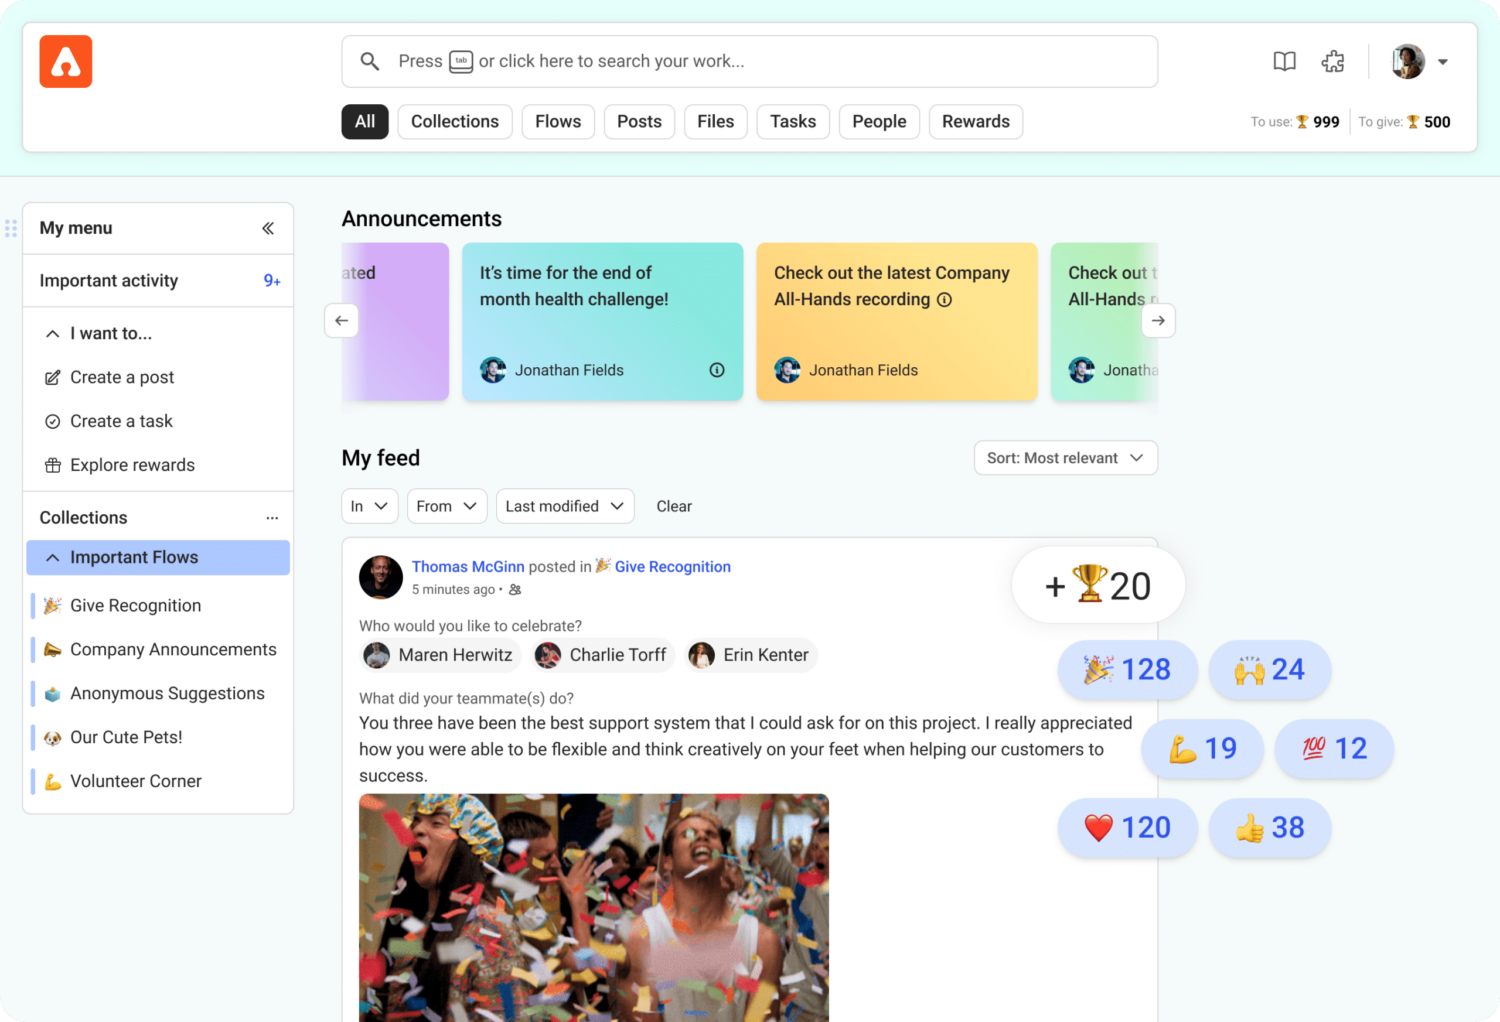This screenshot has width=1500, height=1022.
Task: Open the Sort: Most relevant dropdown
Action: 1065,458
